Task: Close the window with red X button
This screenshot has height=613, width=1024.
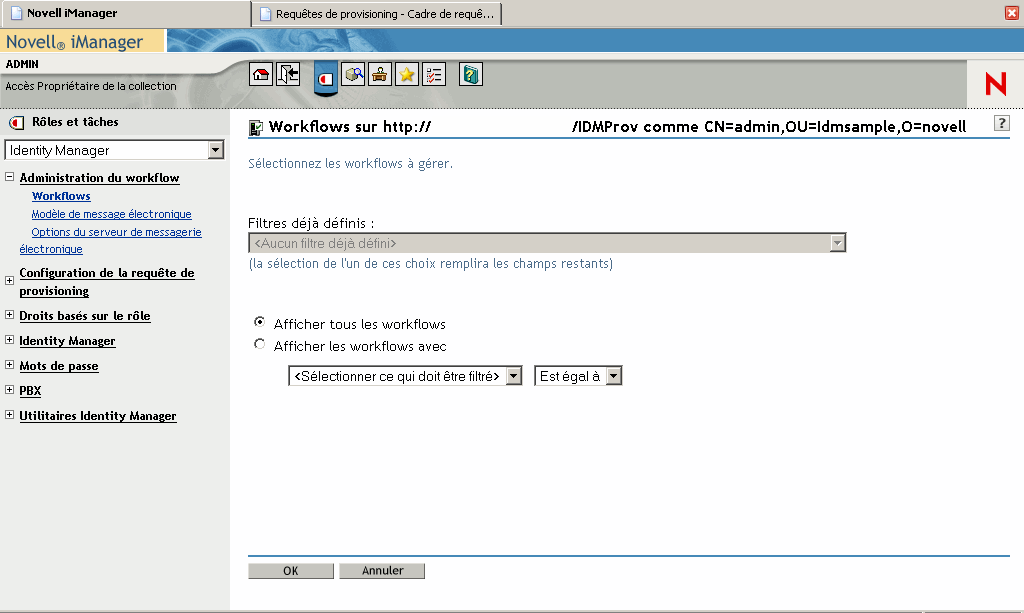Action: pyautogui.click(x=1012, y=13)
